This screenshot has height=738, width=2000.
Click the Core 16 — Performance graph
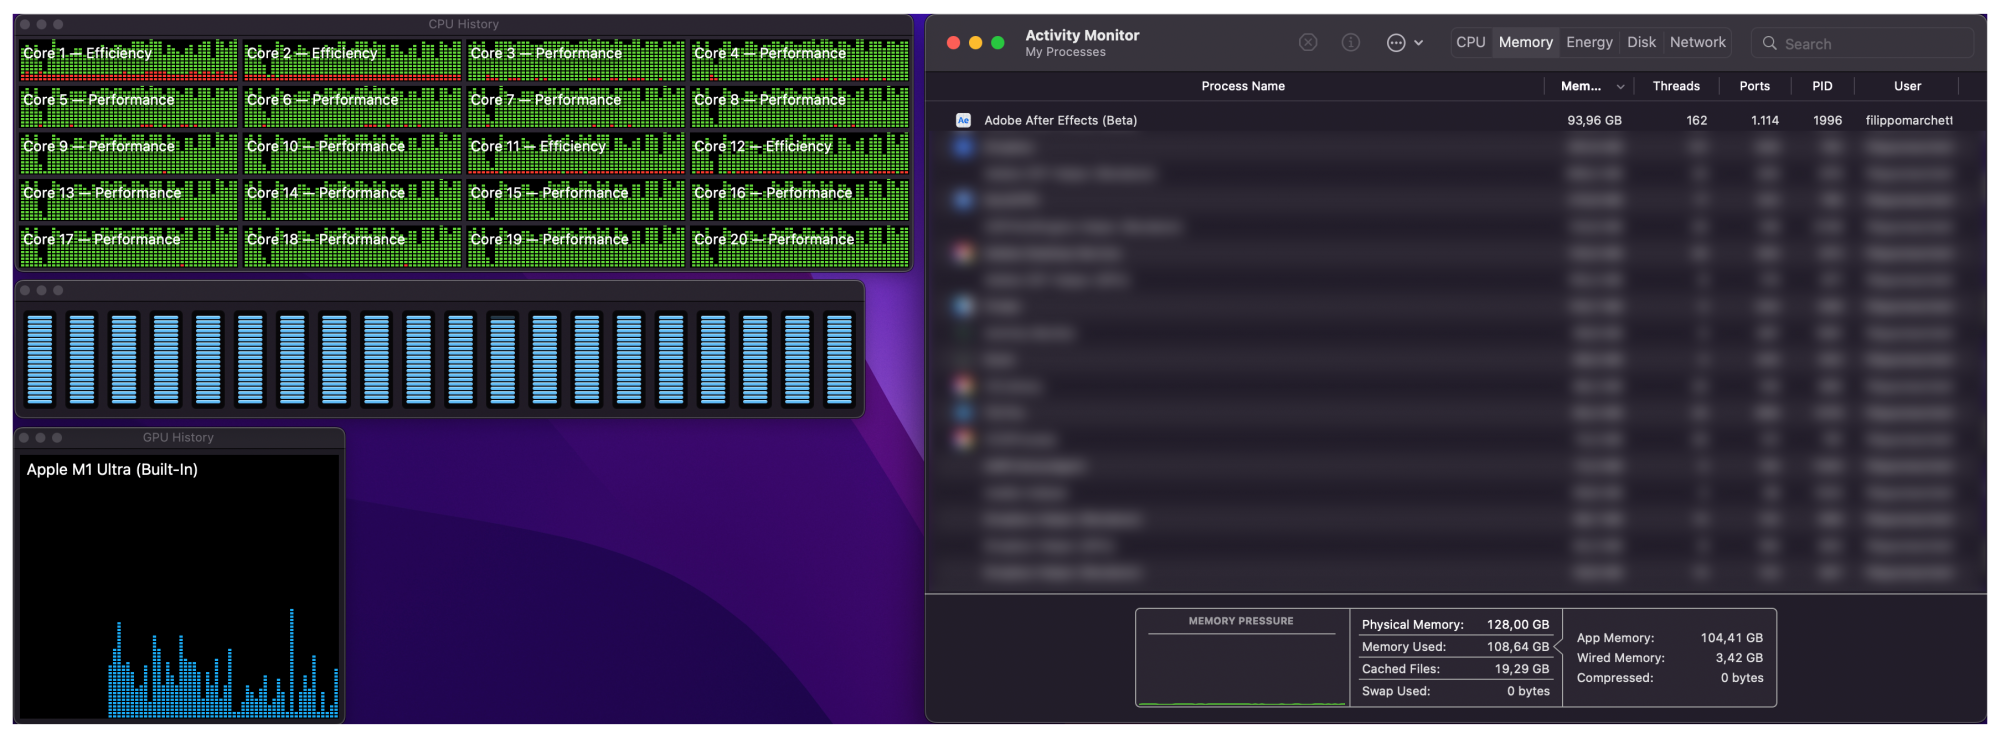coord(800,200)
